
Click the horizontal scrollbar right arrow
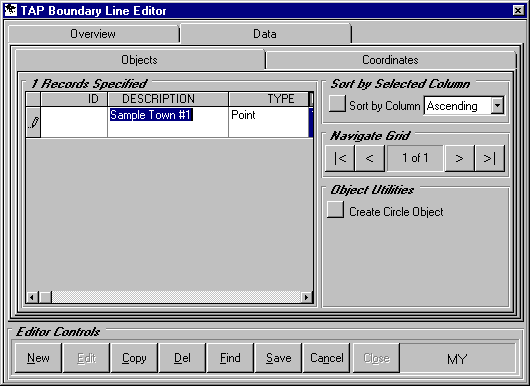[306, 297]
